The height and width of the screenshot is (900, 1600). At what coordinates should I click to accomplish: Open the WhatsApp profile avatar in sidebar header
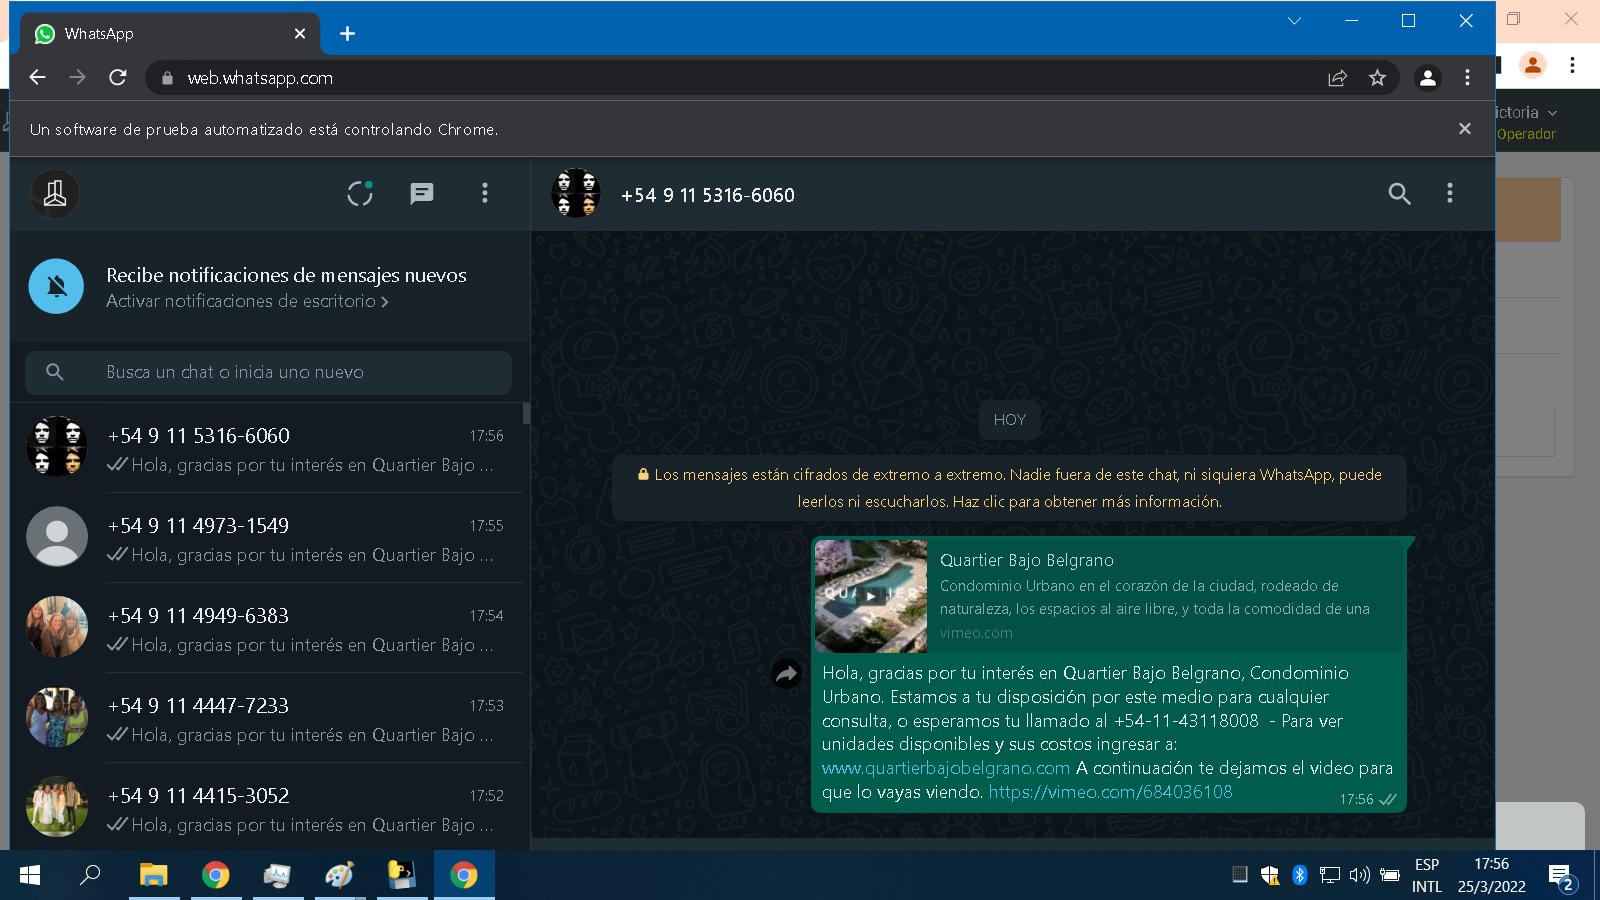tap(55, 194)
